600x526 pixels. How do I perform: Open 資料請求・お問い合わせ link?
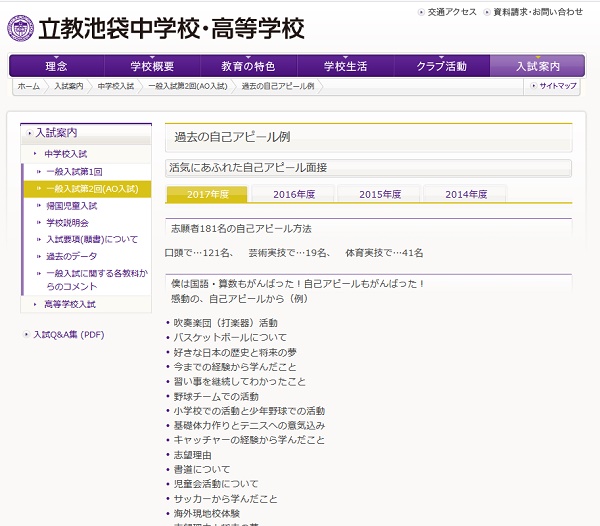pyautogui.click(x=537, y=12)
